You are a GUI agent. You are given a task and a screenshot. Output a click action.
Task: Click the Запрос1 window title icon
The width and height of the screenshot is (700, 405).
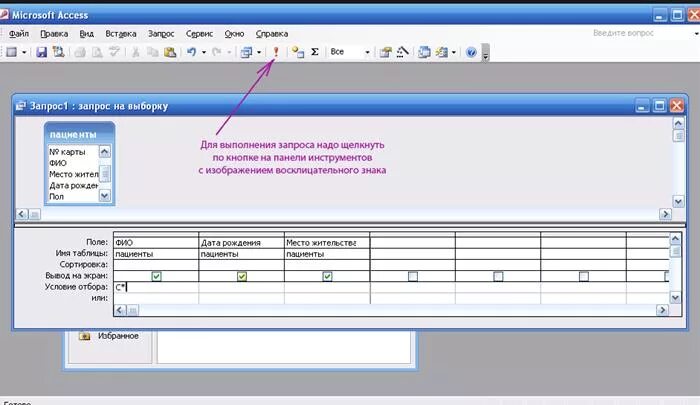[21, 106]
